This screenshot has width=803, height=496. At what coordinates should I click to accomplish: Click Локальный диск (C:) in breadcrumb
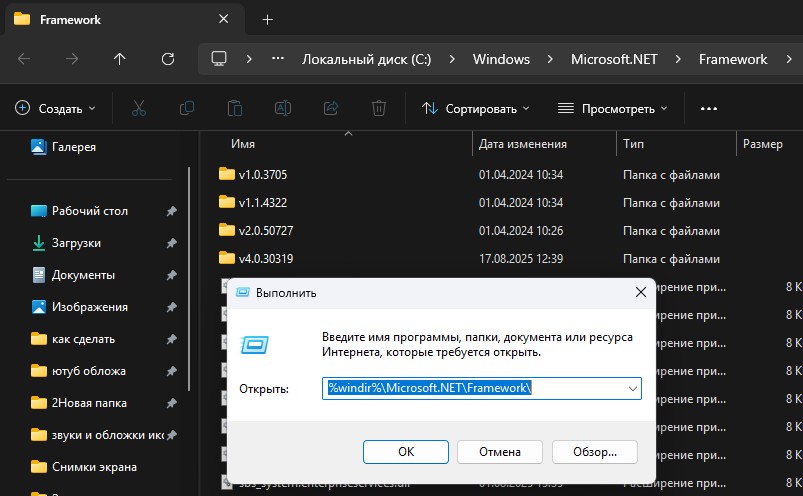(366, 59)
